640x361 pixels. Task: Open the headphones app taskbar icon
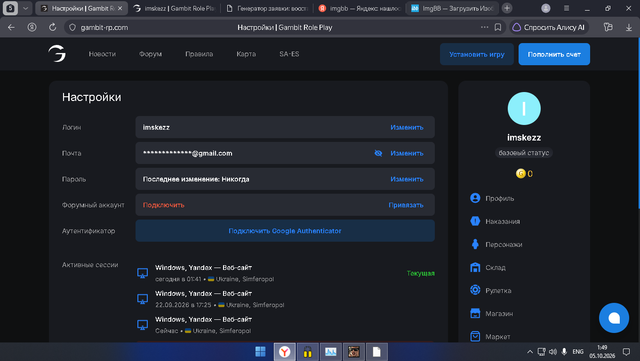(x=307, y=352)
